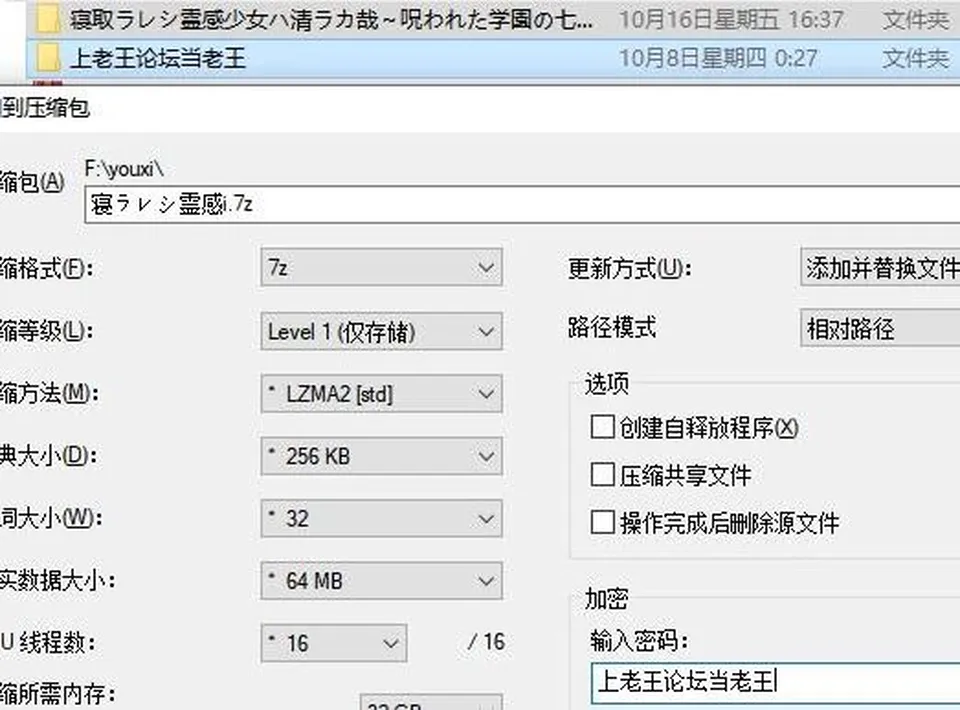This screenshot has width=960, height=710.
Task: Expand the 64 MB solid block size dropdown
Action: coord(381,581)
